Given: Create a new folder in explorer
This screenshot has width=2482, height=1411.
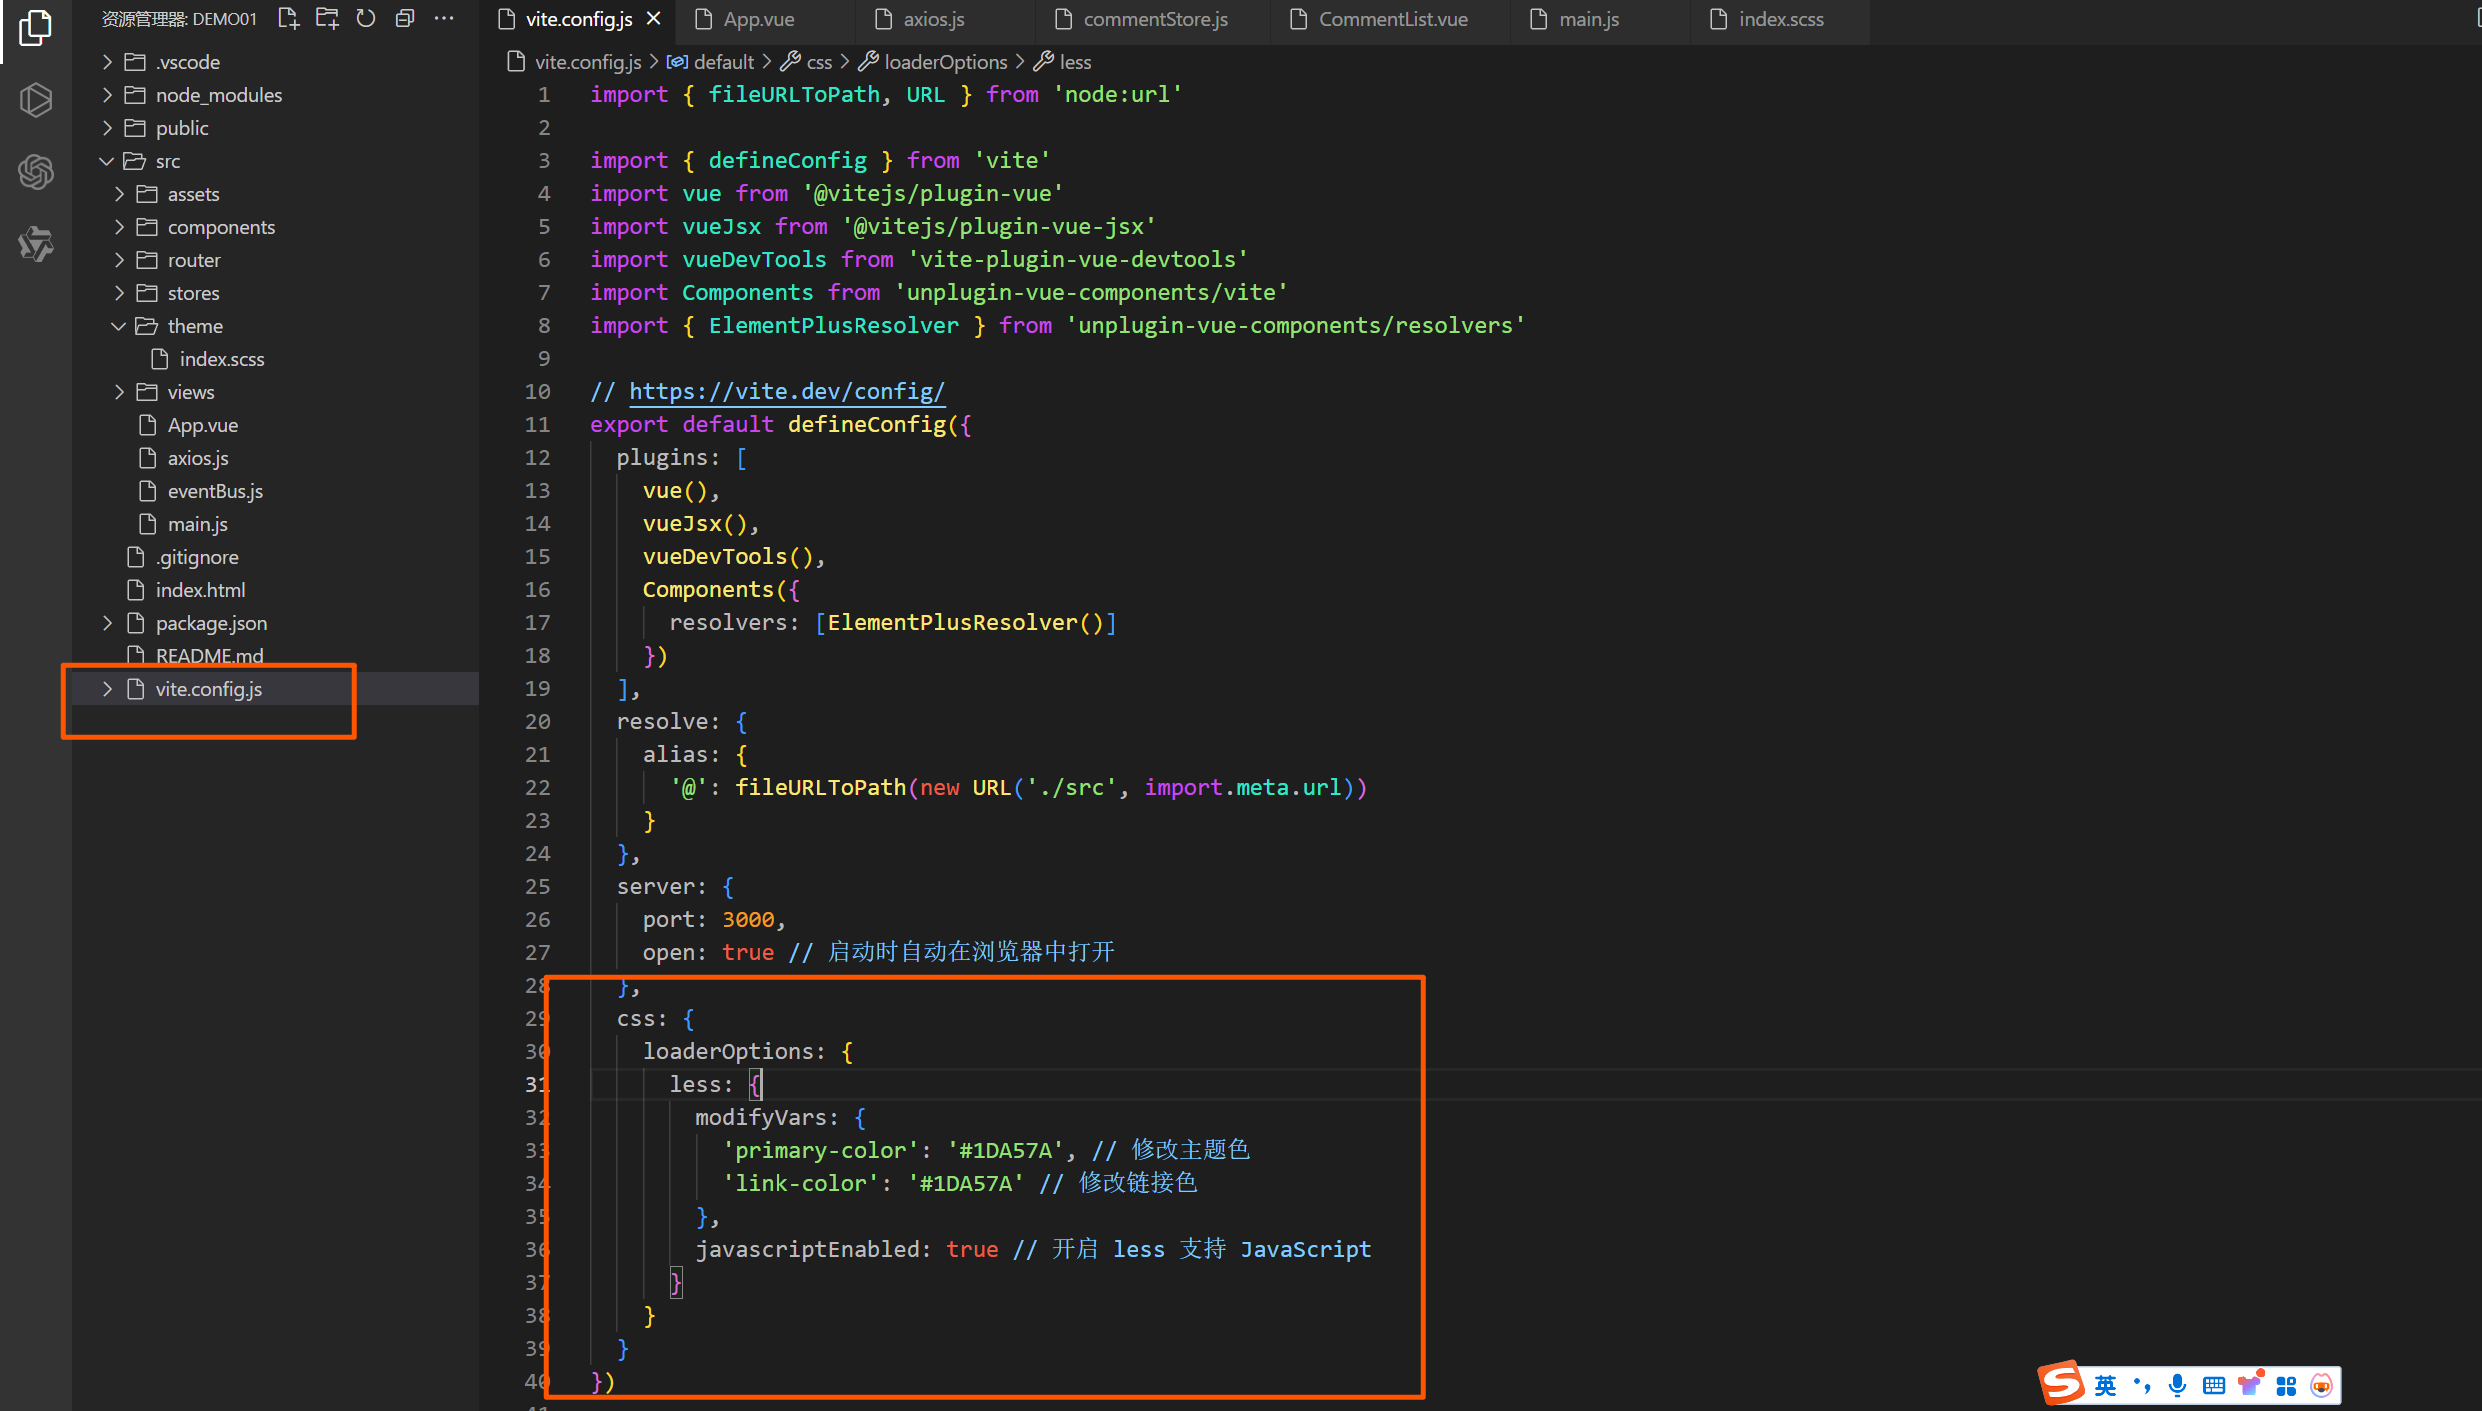Looking at the screenshot, I should (x=327, y=18).
